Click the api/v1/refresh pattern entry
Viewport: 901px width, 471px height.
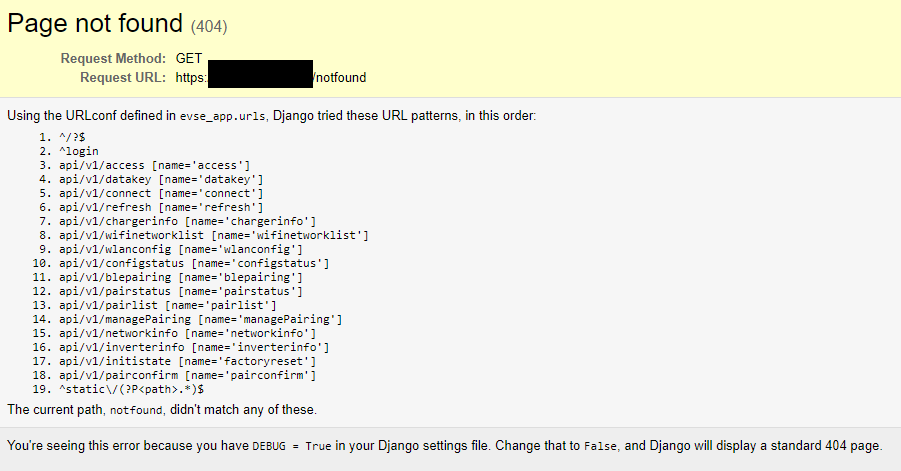pyautogui.click(x=160, y=207)
